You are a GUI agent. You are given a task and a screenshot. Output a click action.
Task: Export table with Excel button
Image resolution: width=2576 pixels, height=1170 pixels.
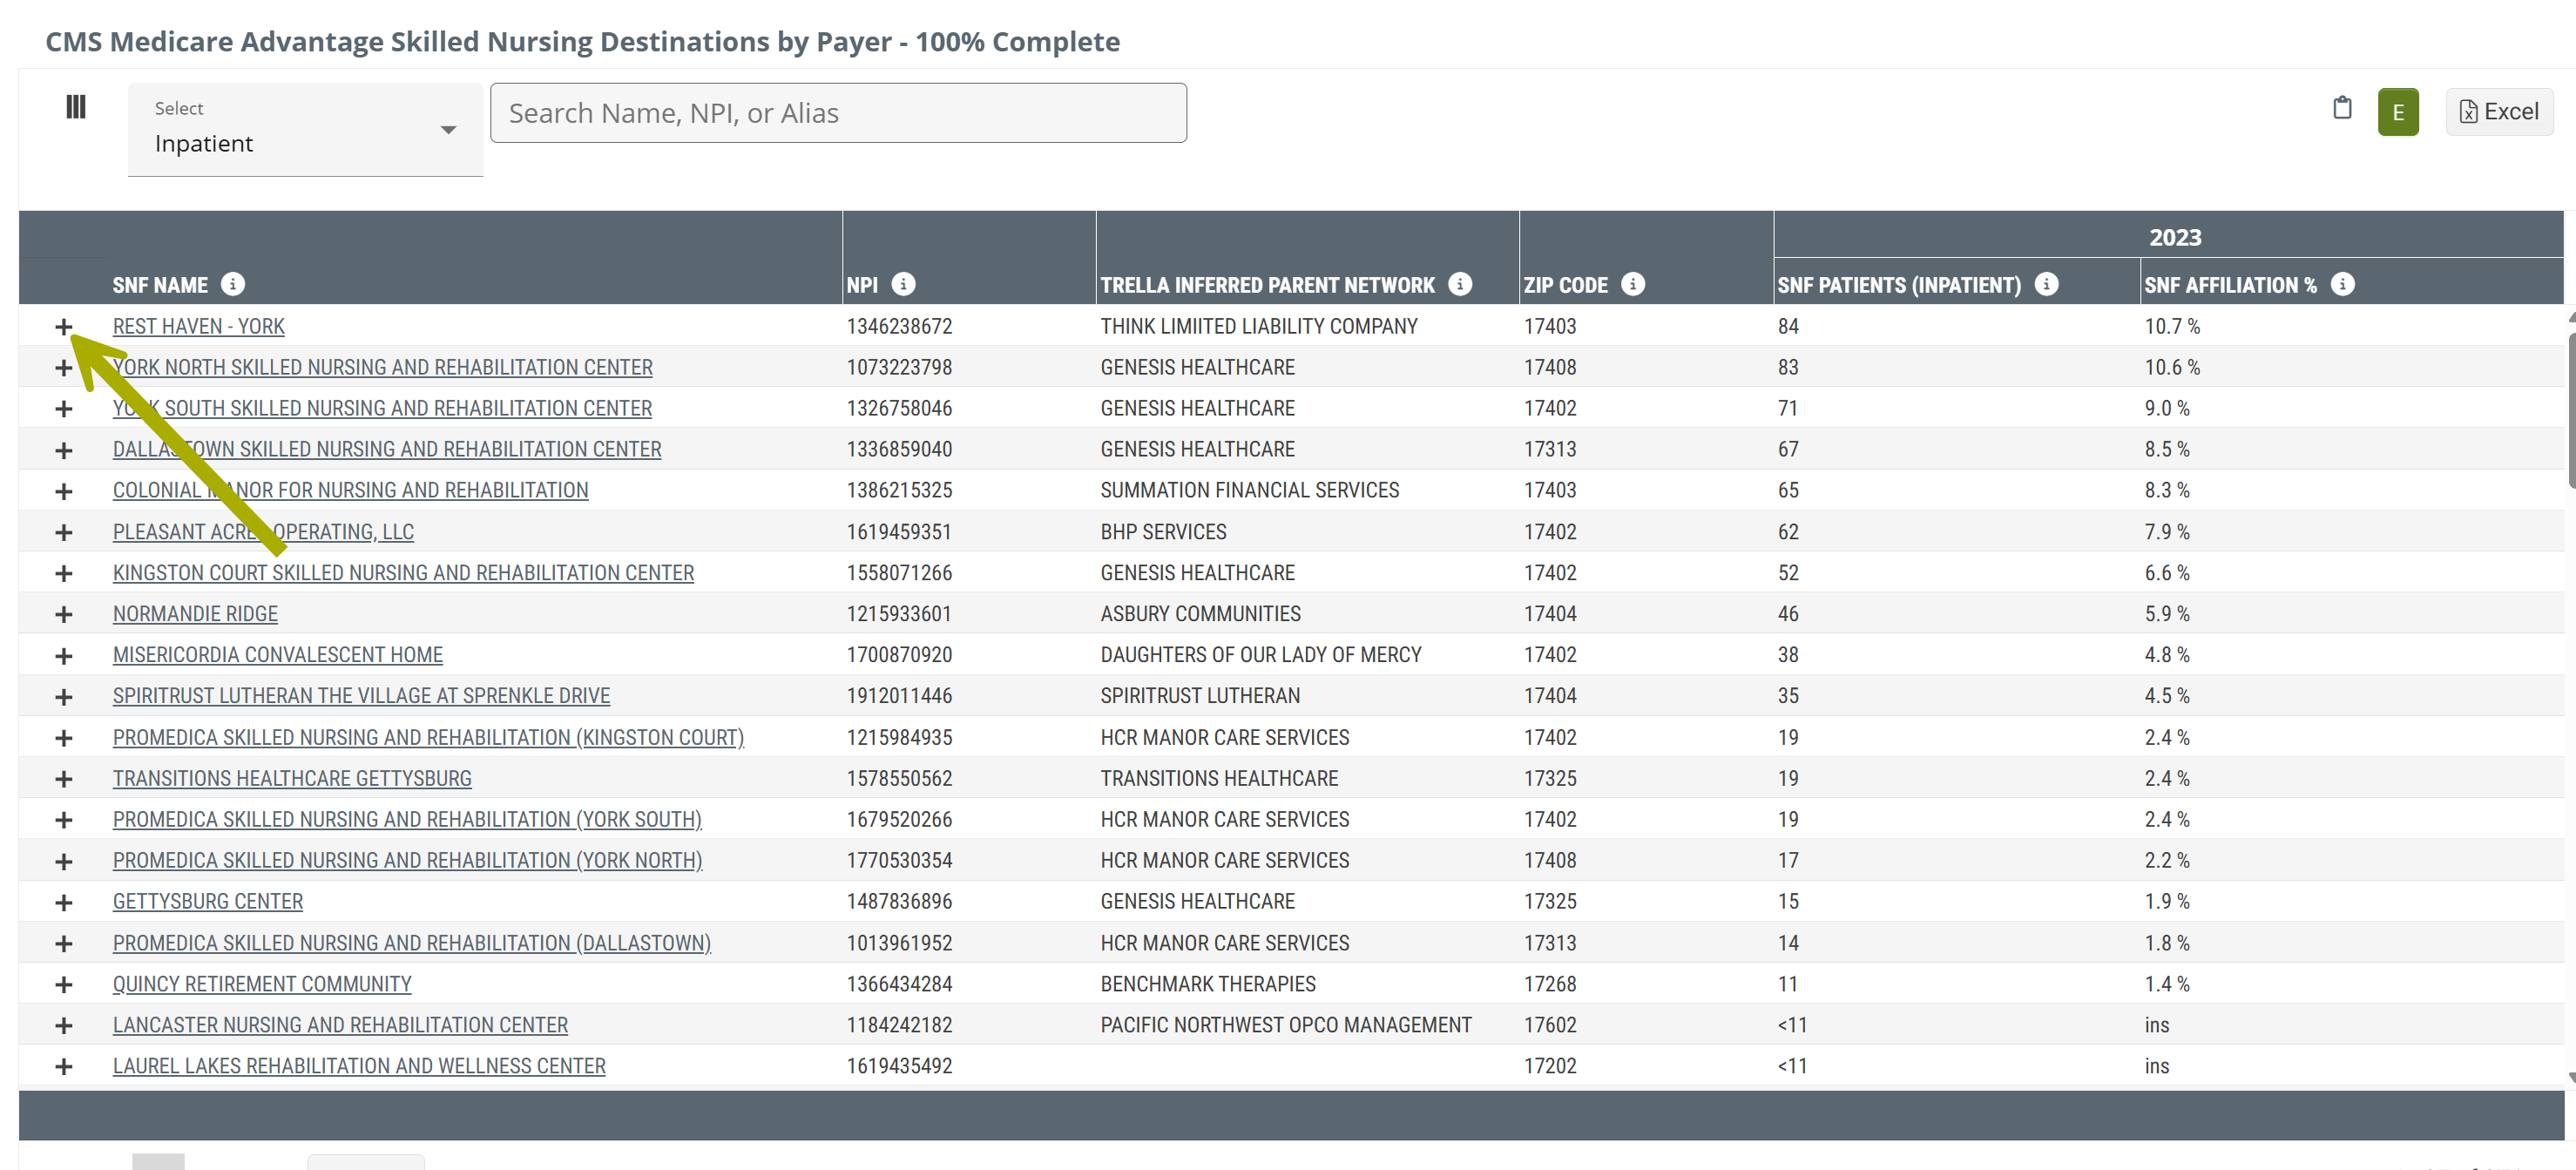2498,112
